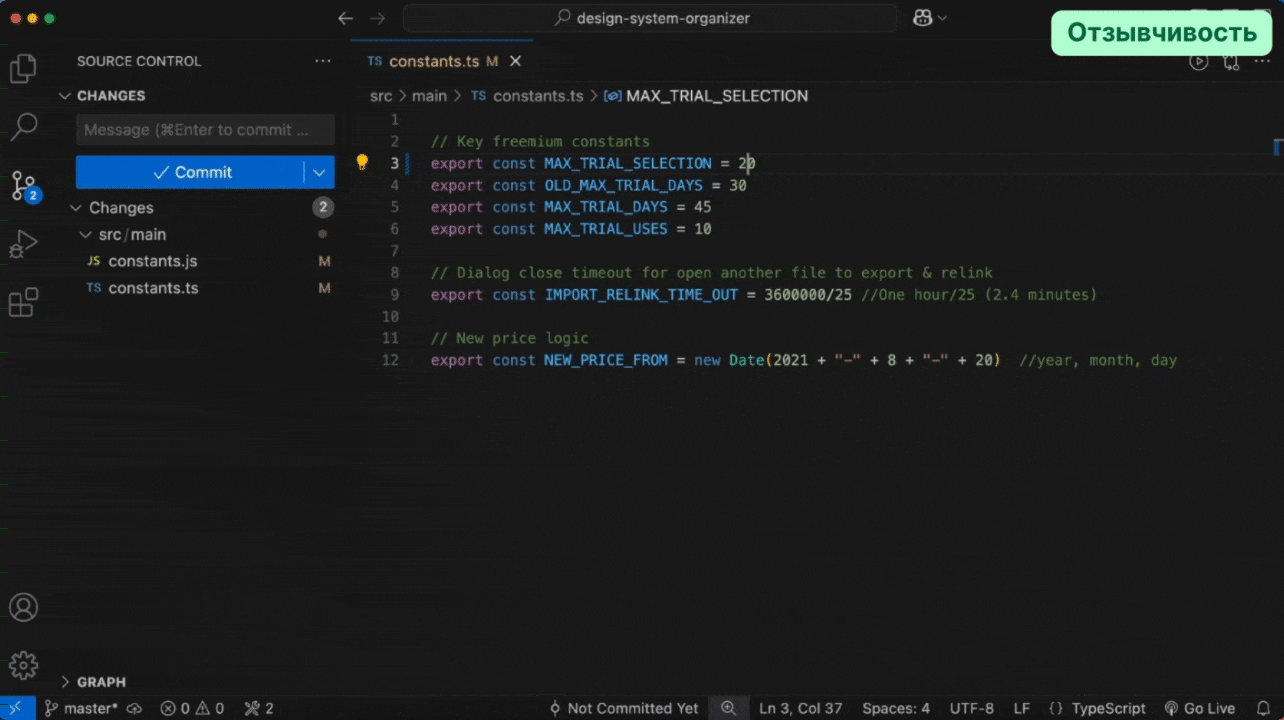Select constants.js in changes list
Viewport: 1284px width, 720px height.
[x=152, y=261]
